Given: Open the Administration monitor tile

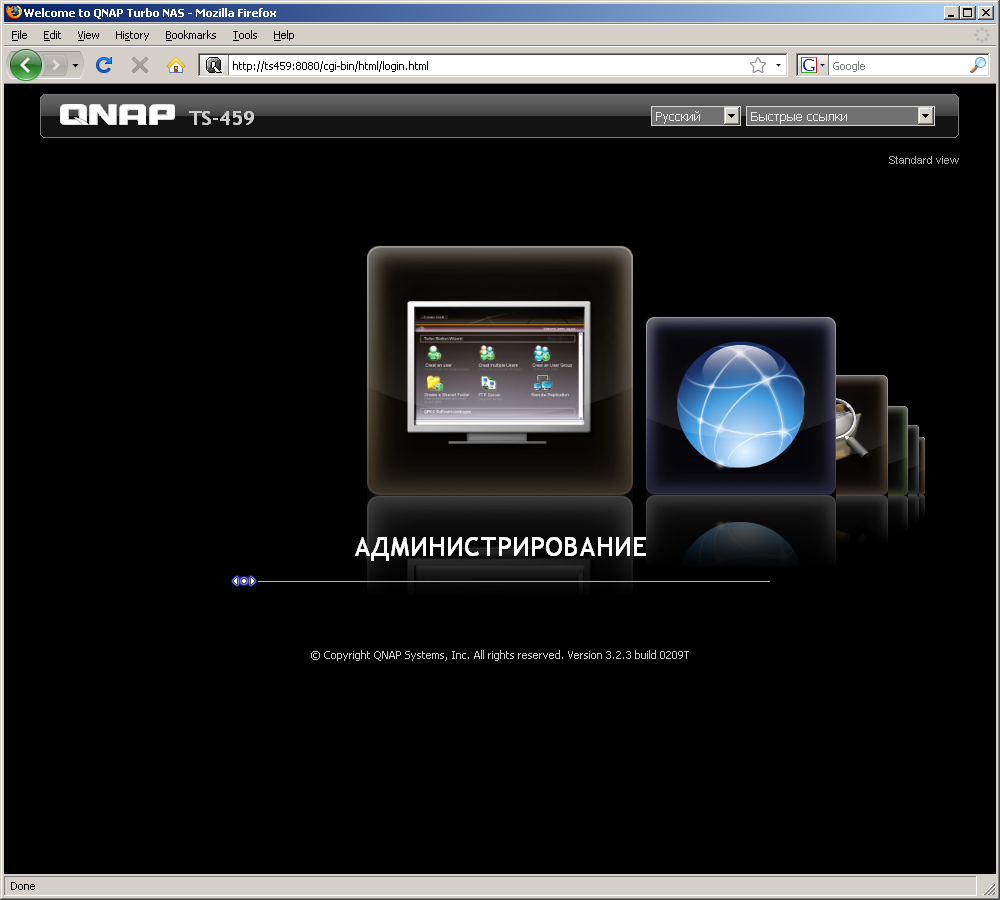Looking at the screenshot, I should point(500,370).
